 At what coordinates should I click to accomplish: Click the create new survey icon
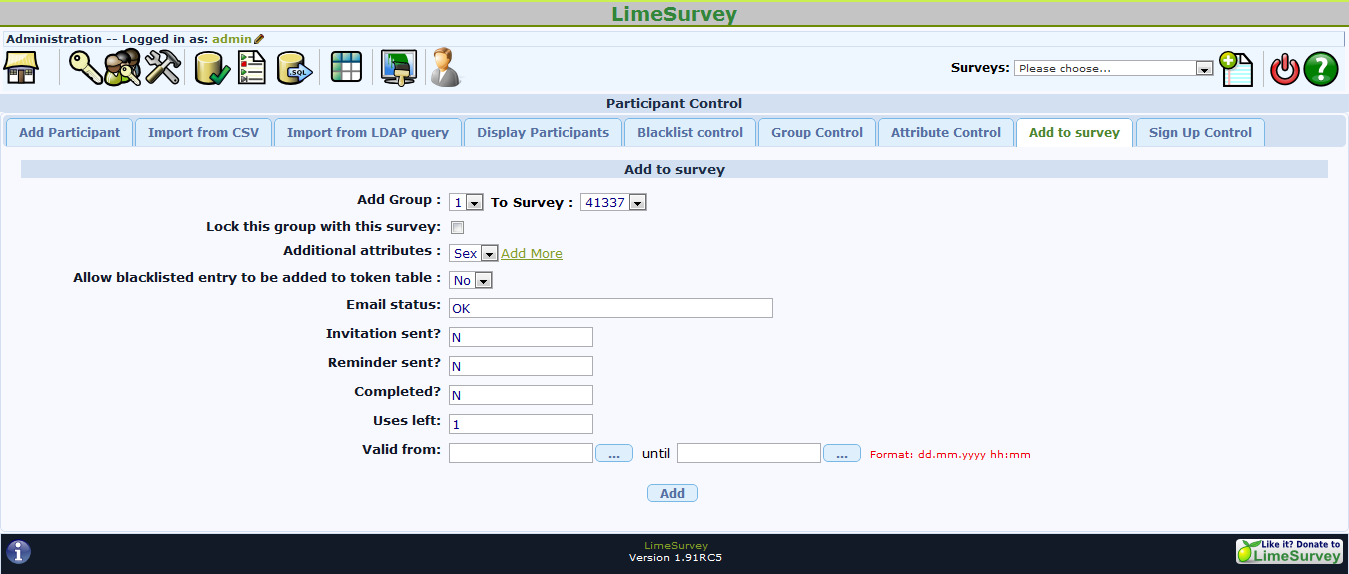1236,69
